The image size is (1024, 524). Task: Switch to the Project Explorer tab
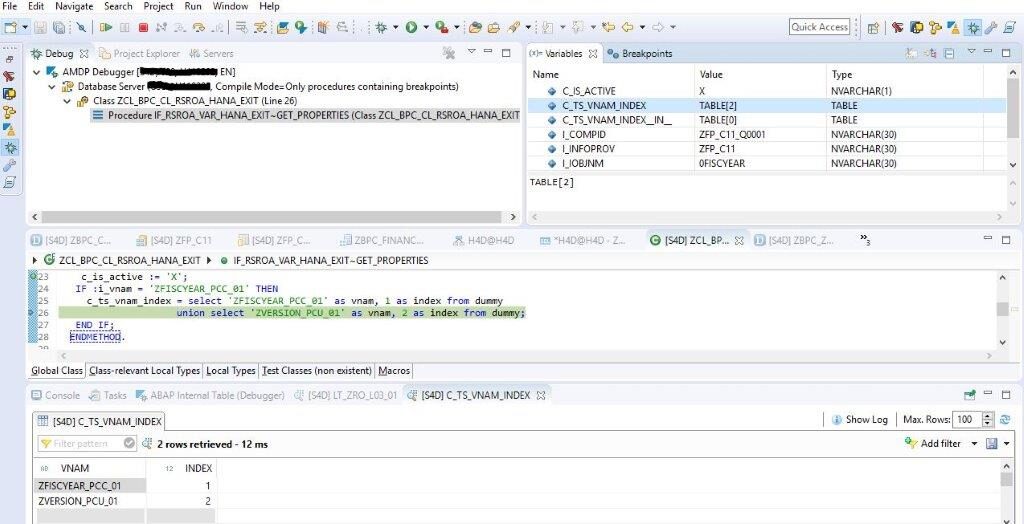tap(146, 53)
